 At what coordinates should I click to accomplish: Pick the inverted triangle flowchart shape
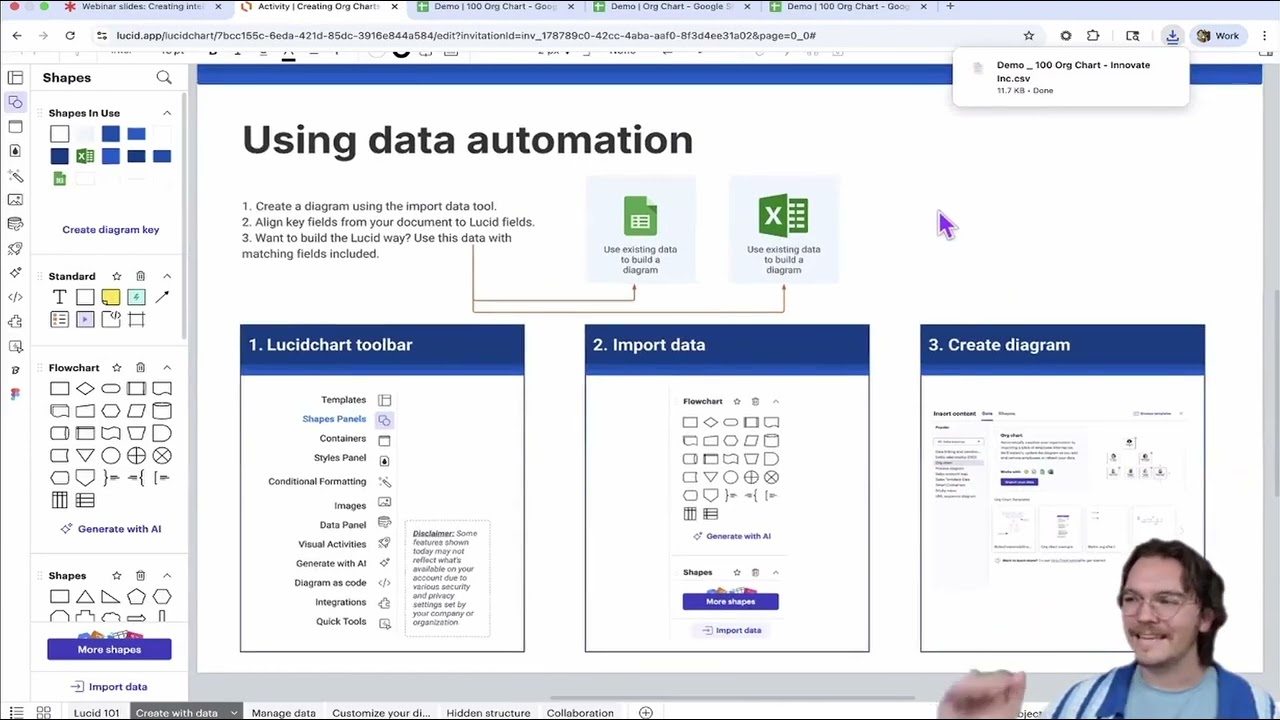click(85, 455)
